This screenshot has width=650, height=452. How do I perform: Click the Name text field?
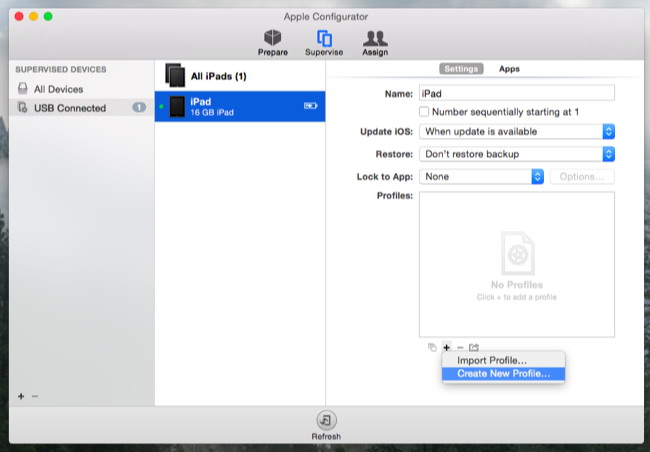click(517, 93)
